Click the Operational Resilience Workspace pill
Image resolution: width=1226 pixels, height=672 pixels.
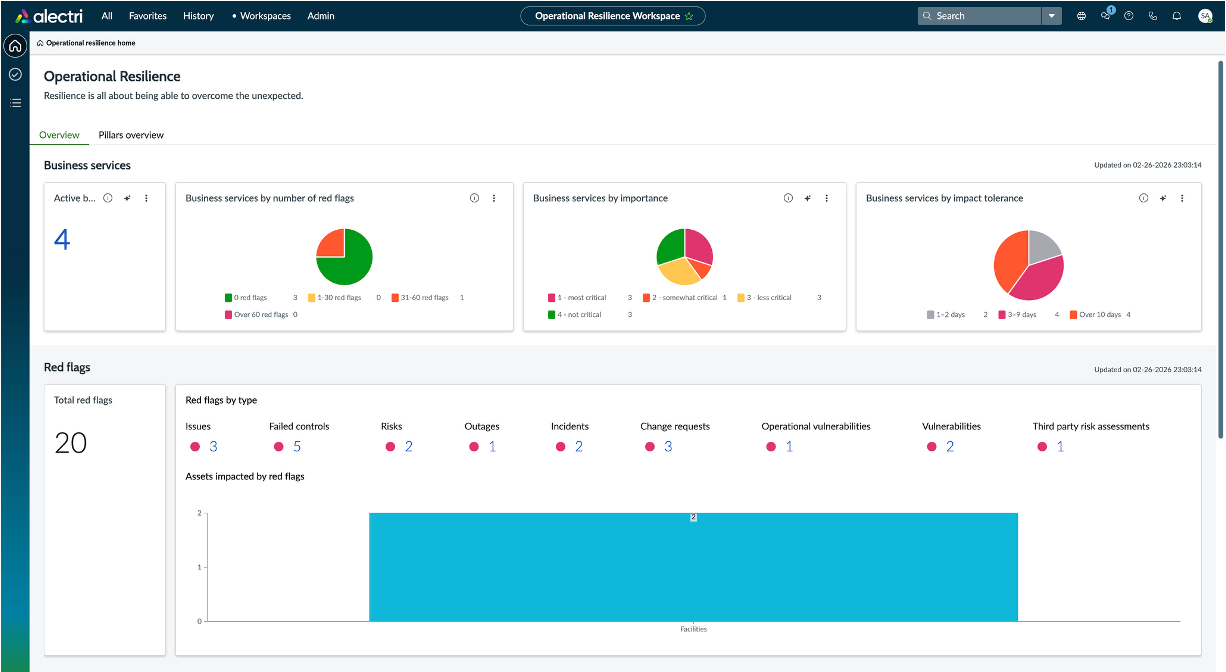tap(612, 16)
